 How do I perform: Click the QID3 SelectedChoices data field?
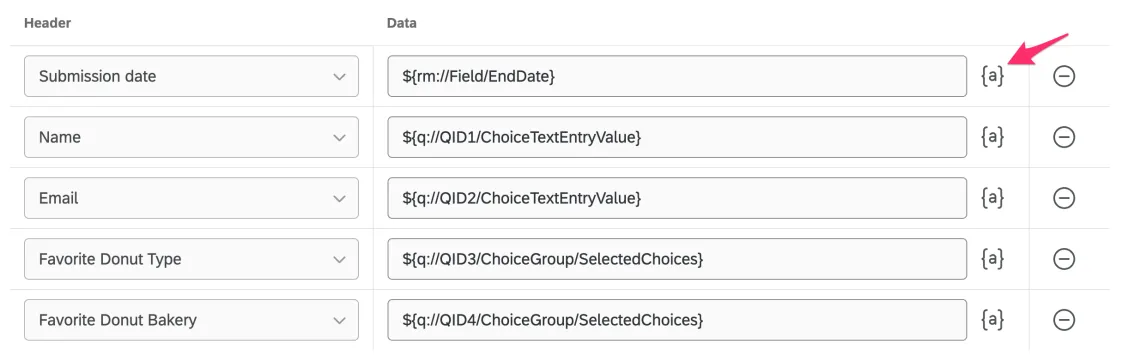[677, 259]
